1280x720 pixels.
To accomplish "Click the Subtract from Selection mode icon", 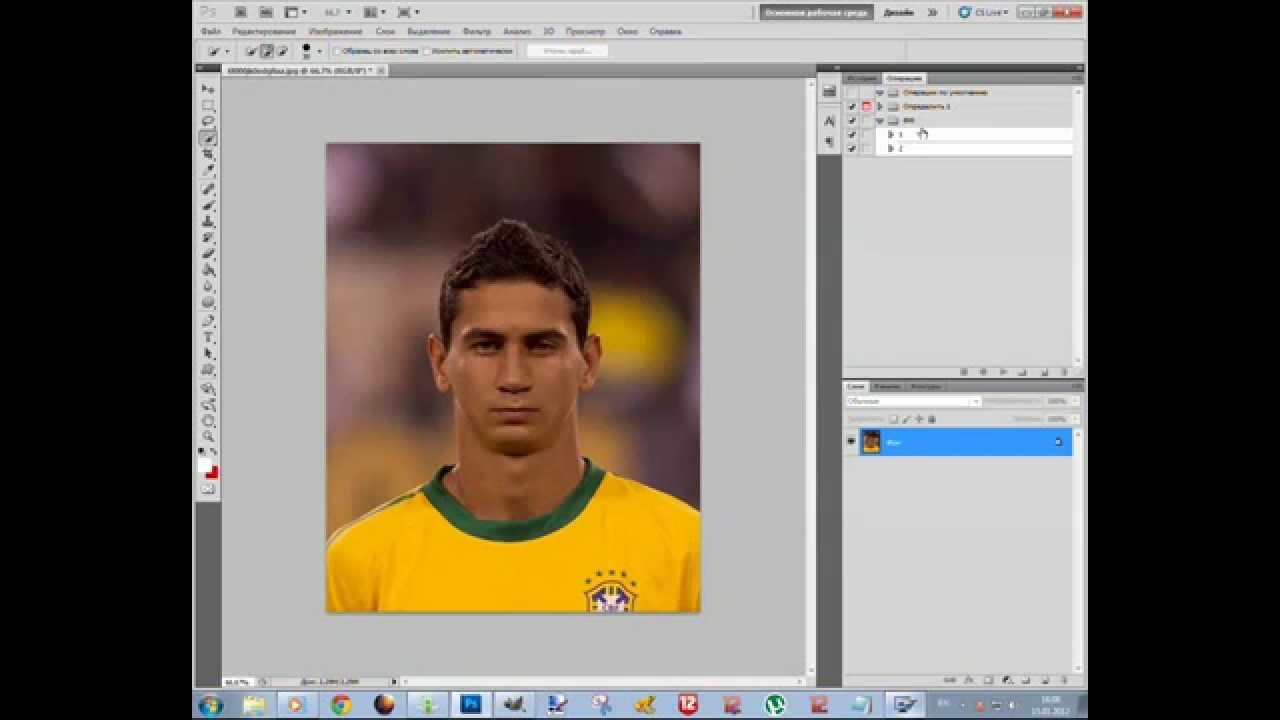I will (x=281, y=51).
